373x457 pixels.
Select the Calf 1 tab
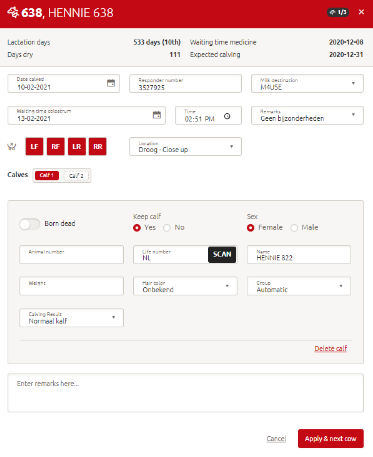pos(47,175)
